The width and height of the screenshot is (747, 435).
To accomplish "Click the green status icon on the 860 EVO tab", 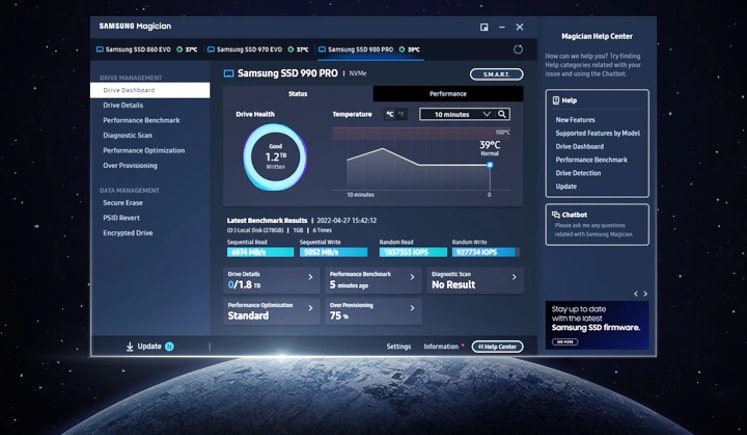I will point(180,50).
